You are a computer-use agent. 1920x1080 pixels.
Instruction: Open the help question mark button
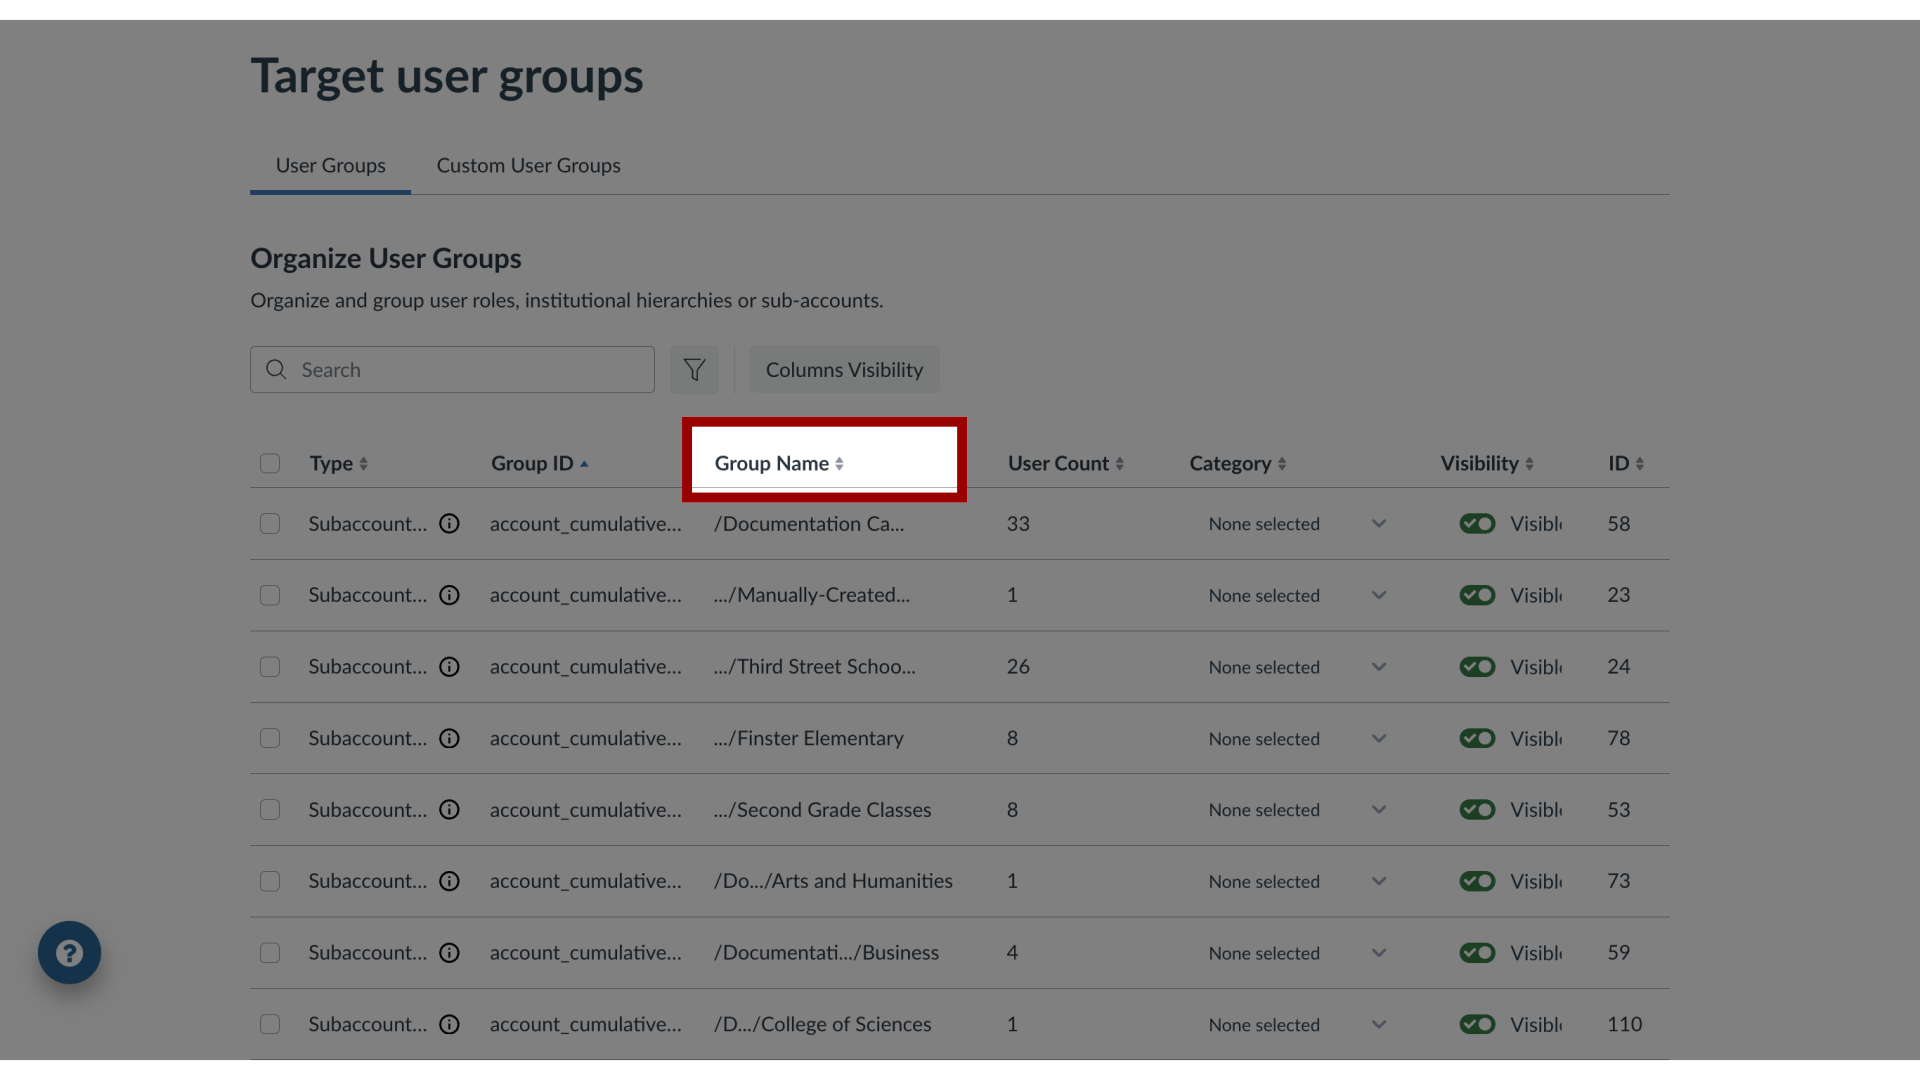click(69, 952)
